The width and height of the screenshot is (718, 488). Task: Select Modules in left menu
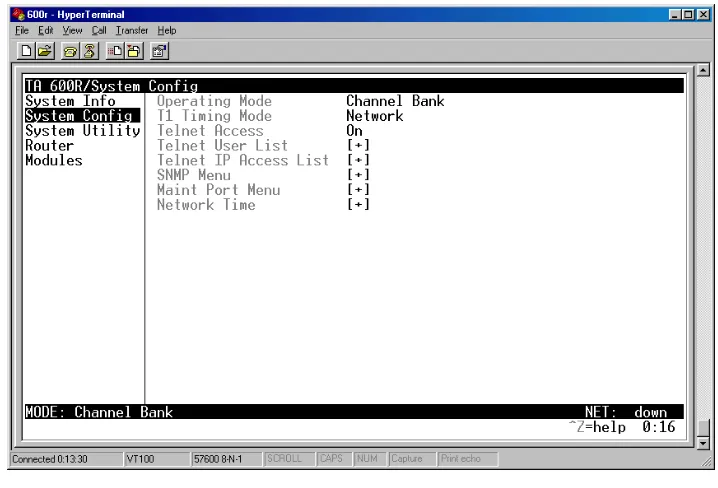(54, 160)
